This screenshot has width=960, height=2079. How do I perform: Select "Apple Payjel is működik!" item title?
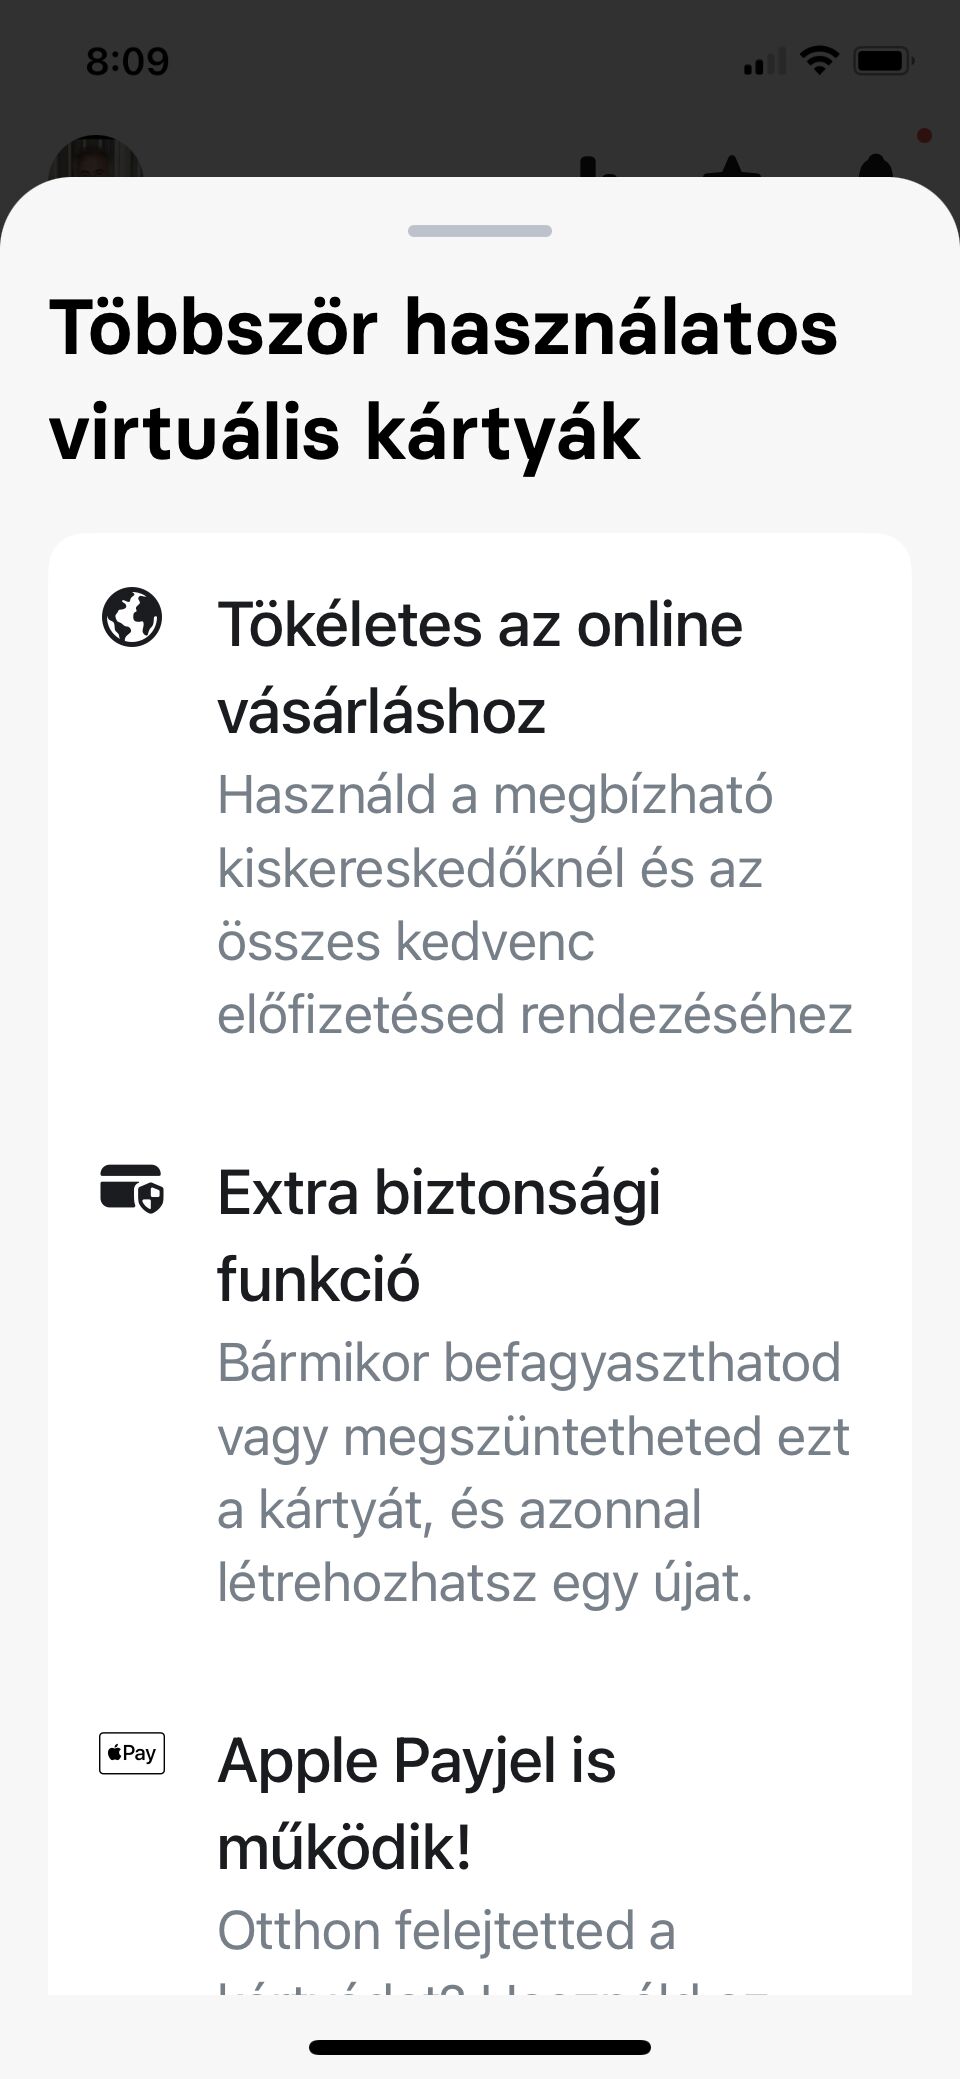click(416, 1804)
